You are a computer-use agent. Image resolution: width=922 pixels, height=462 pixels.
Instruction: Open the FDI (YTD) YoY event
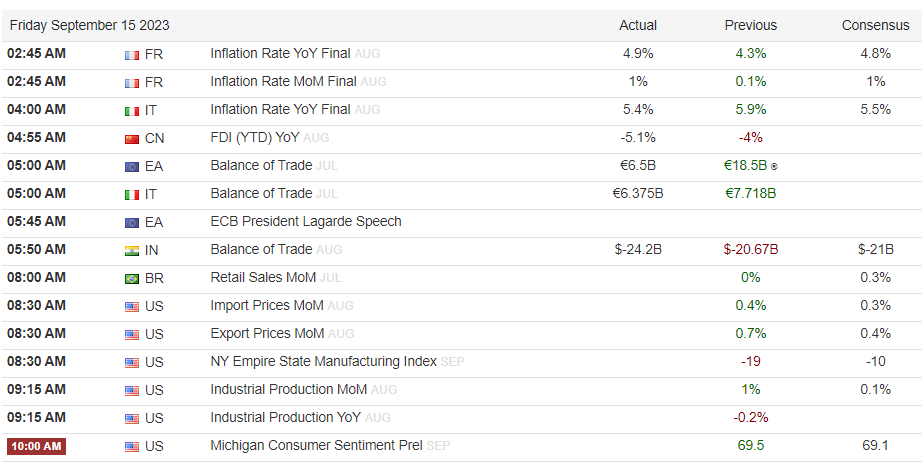tap(254, 137)
